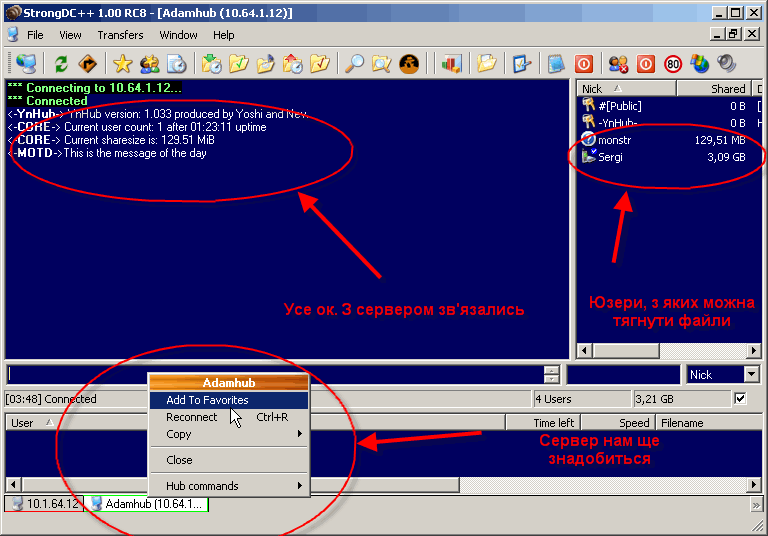Open Upload Queue folder with blue arrow
Image resolution: width=768 pixels, height=536 pixels.
point(265,64)
